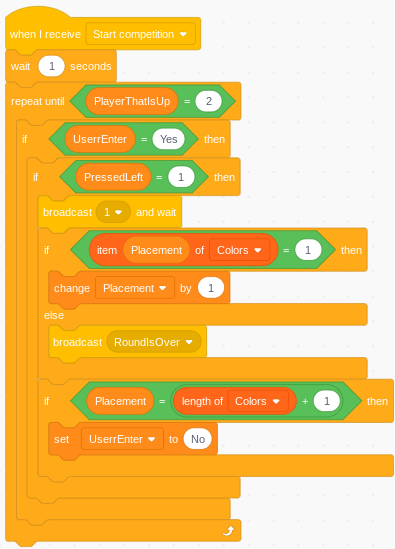
Task: Open Colors dropdown in length of block
Action: (258, 401)
